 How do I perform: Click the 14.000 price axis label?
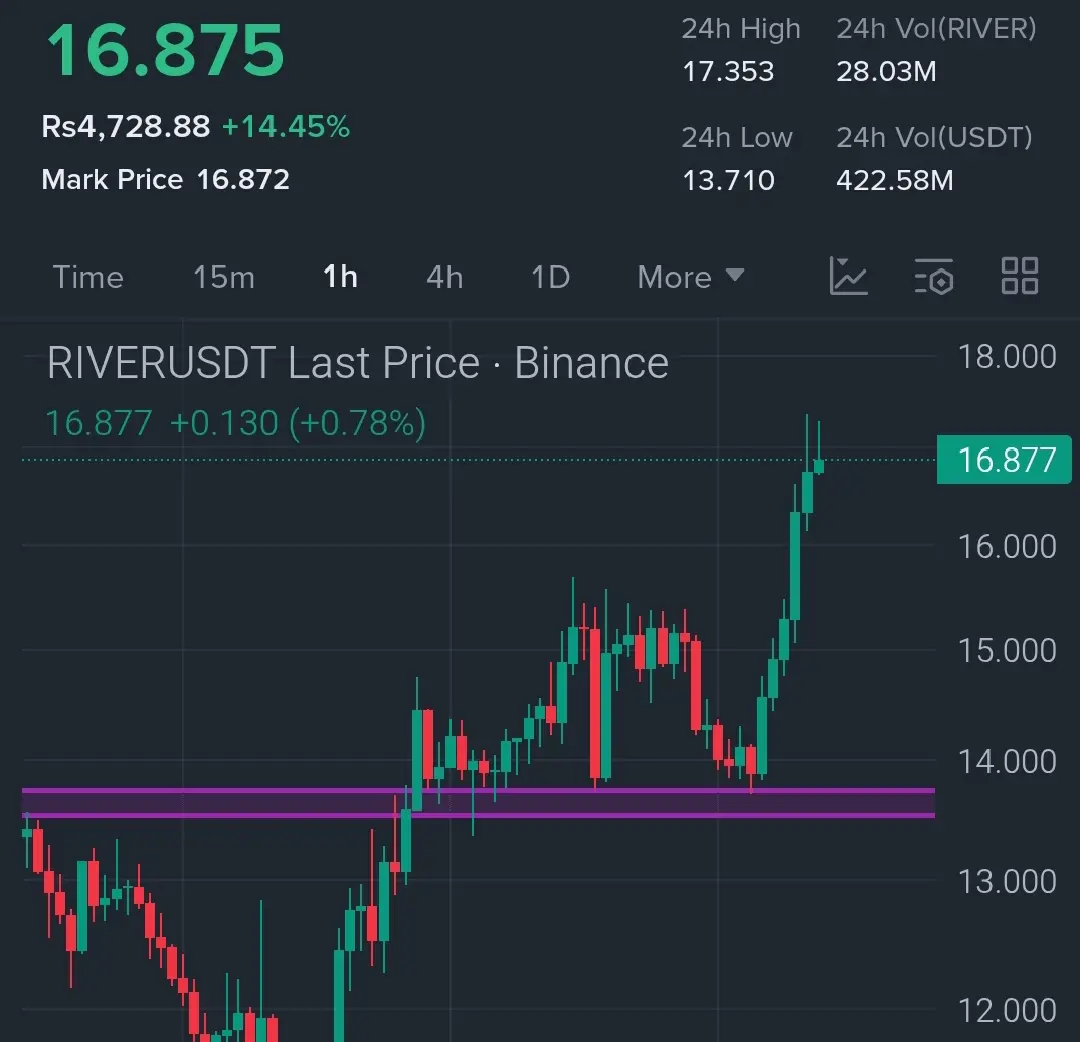[x=1007, y=762]
